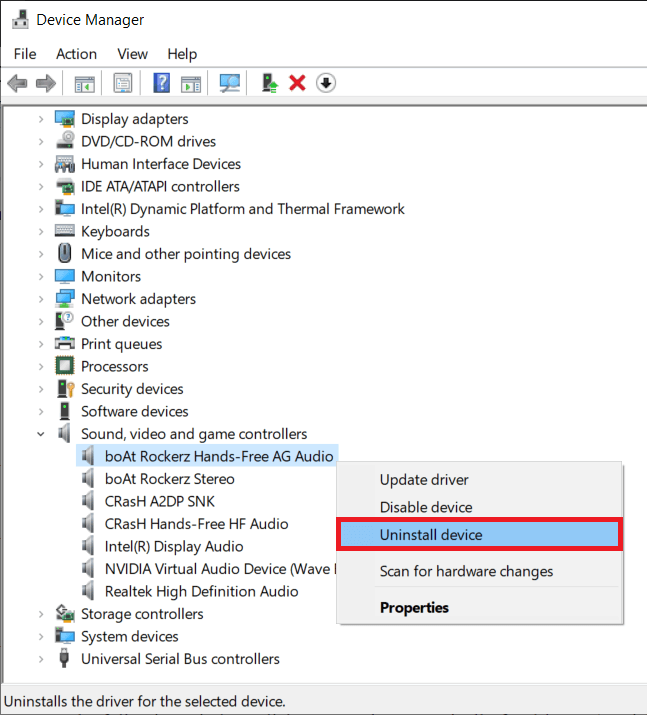Viewport: 647px width, 715px height.
Task: Open the Help menu
Action: [182, 54]
